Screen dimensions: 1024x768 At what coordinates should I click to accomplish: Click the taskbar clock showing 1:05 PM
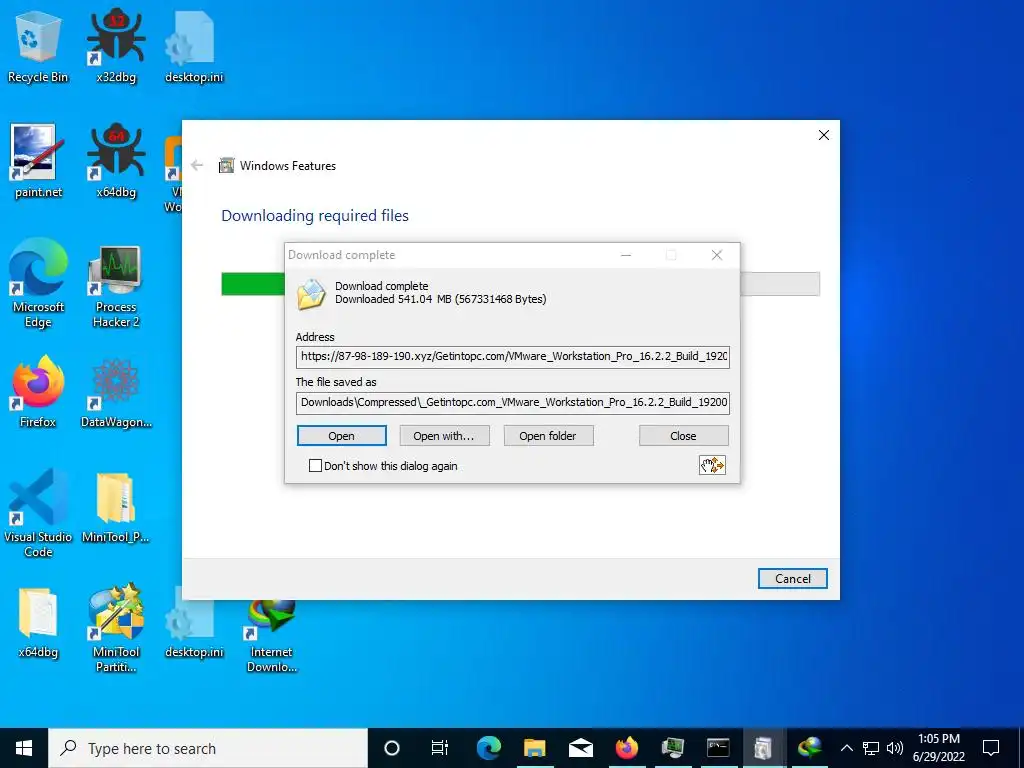938,748
